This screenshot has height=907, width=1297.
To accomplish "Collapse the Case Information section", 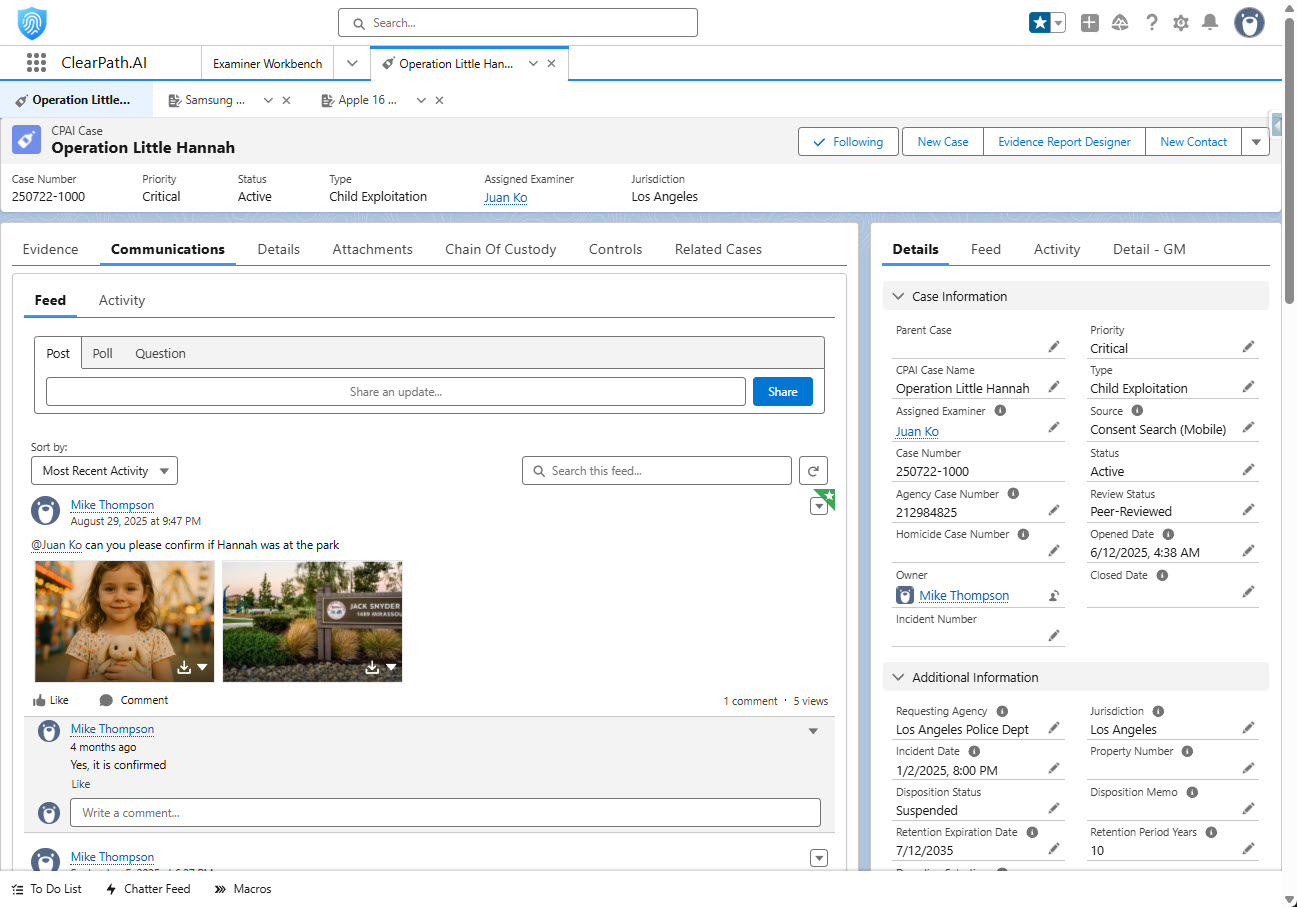I will click(898, 297).
